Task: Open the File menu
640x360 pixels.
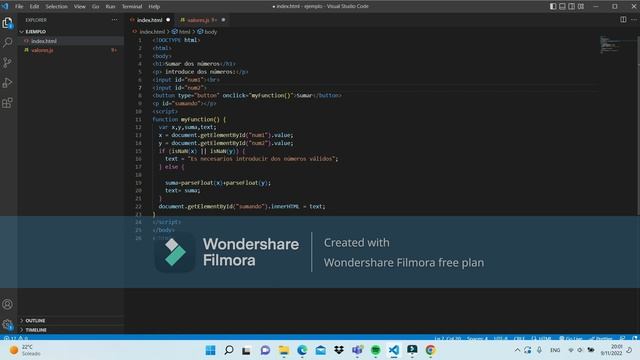Action: click(19, 7)
